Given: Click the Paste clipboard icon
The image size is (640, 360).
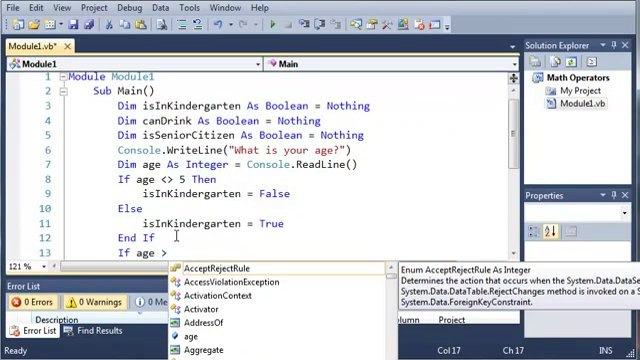Looking at the screenshot, I should pos(140,25).
